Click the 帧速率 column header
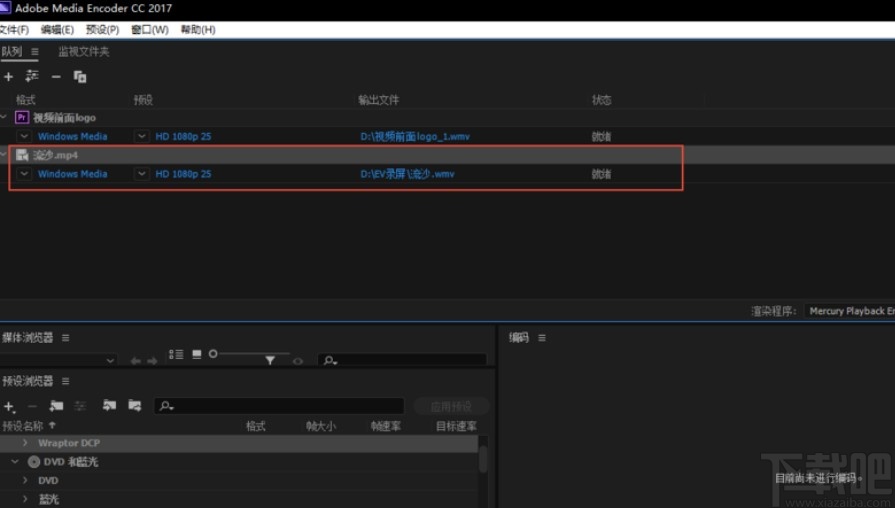The width and height of the screenshot is (895, 508). 386,426
